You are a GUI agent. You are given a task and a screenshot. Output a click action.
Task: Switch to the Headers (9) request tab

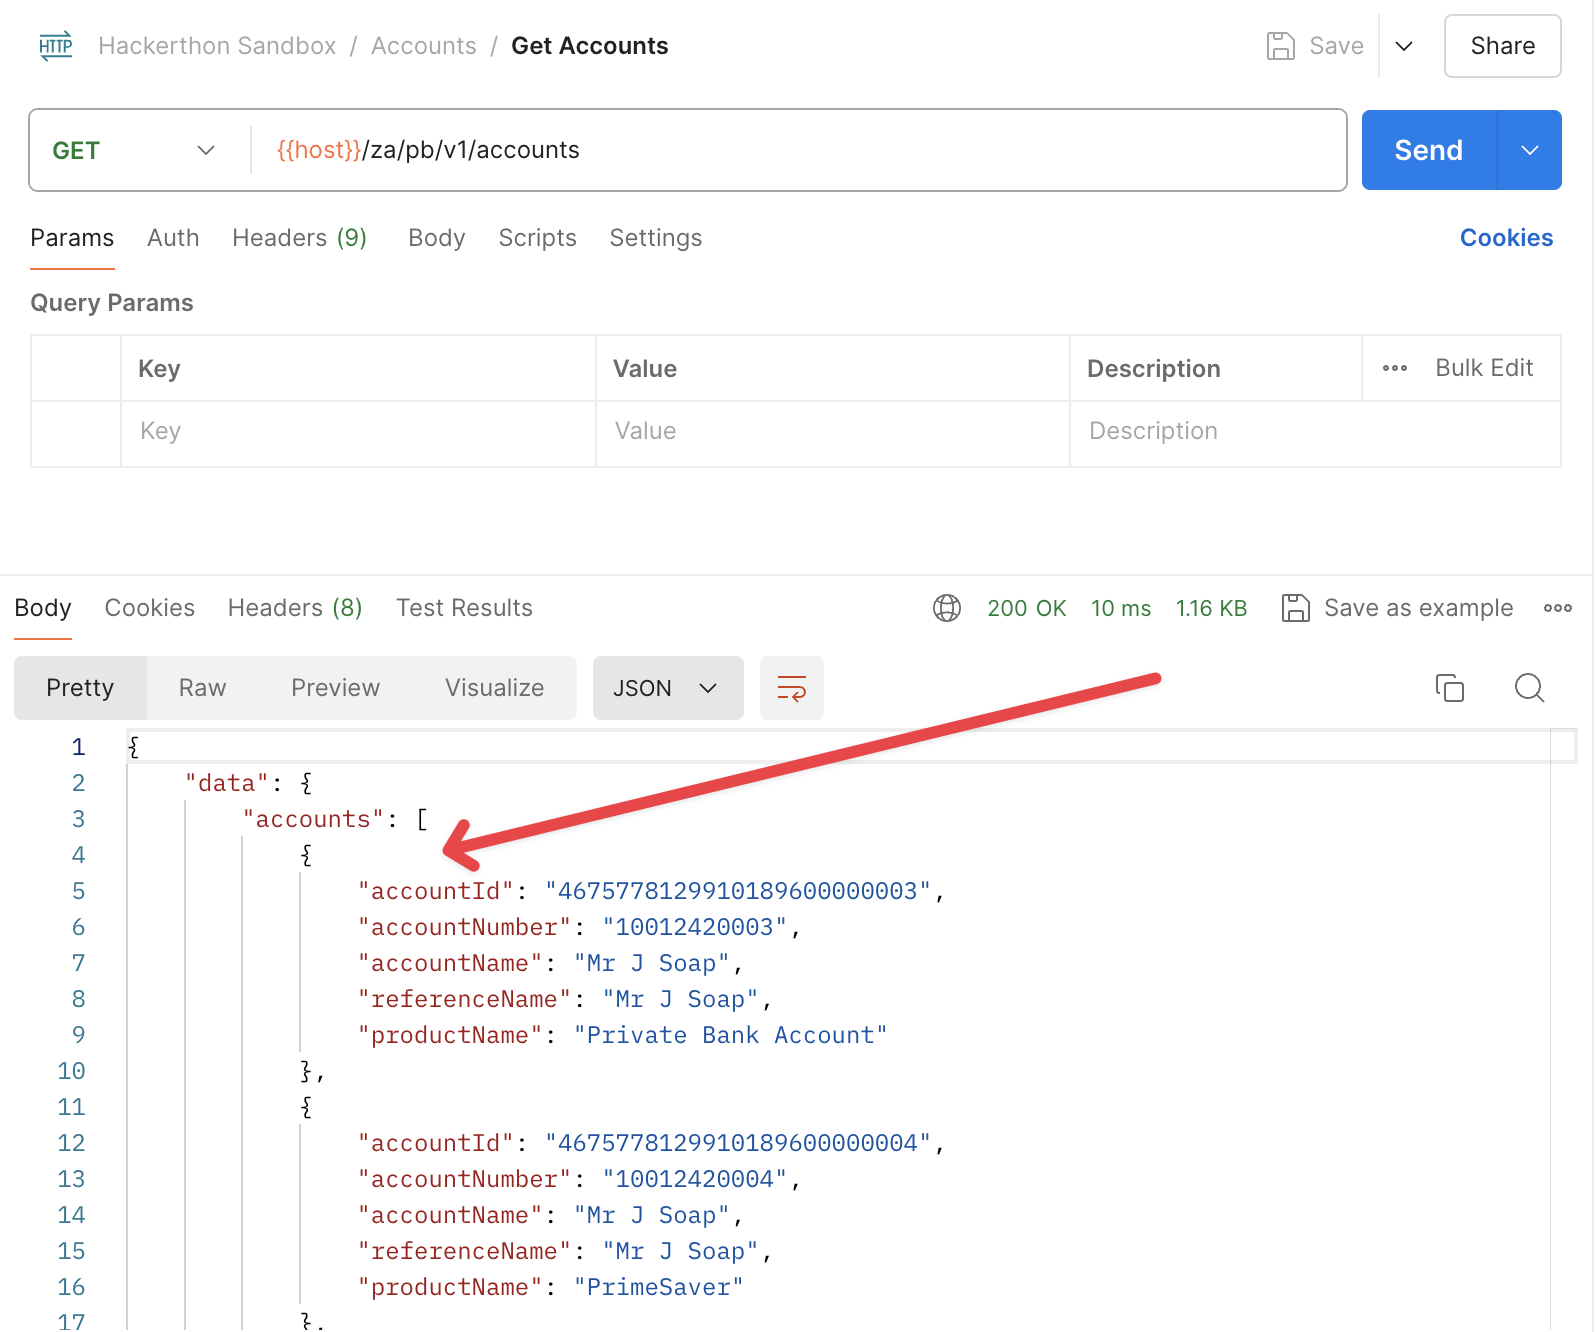299,238
